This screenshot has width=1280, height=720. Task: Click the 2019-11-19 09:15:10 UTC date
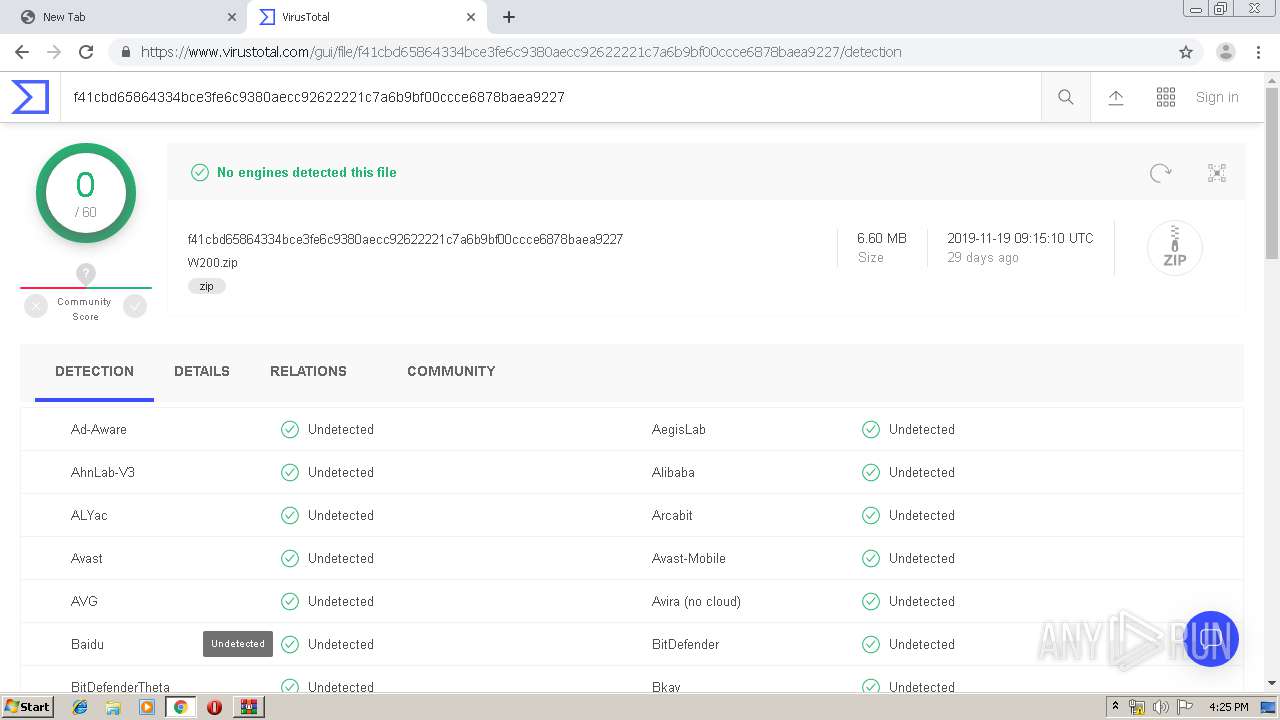coord(1020,238)
